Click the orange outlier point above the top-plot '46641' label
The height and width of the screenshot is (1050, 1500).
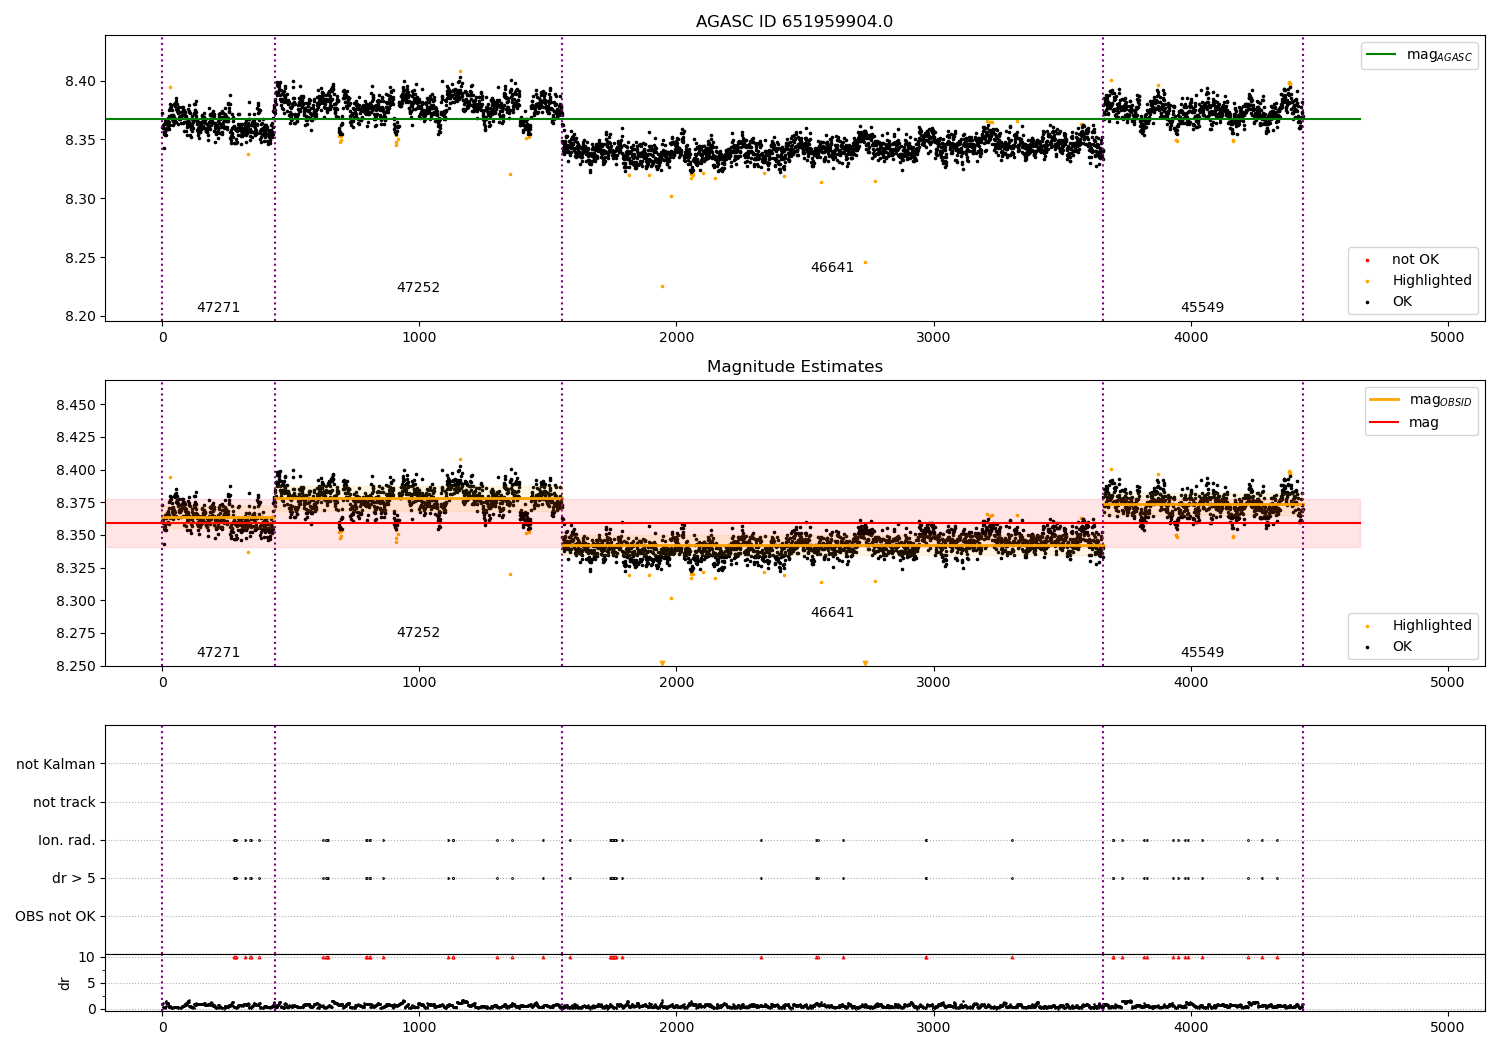pos(865,263)
